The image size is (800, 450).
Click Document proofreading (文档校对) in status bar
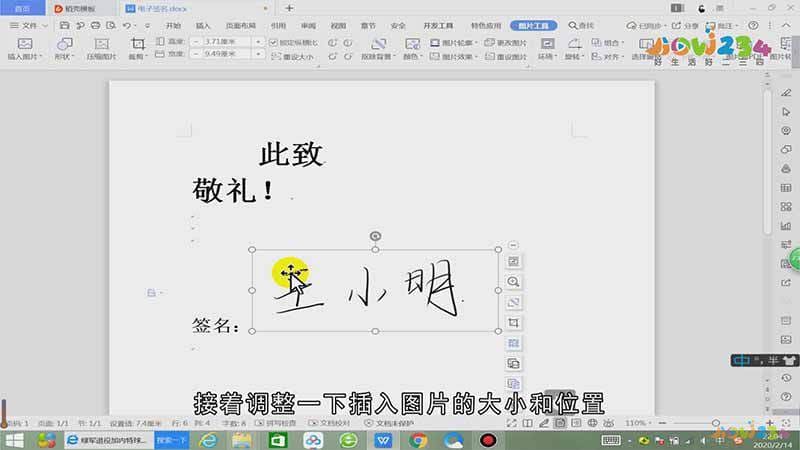click(329, 423)
